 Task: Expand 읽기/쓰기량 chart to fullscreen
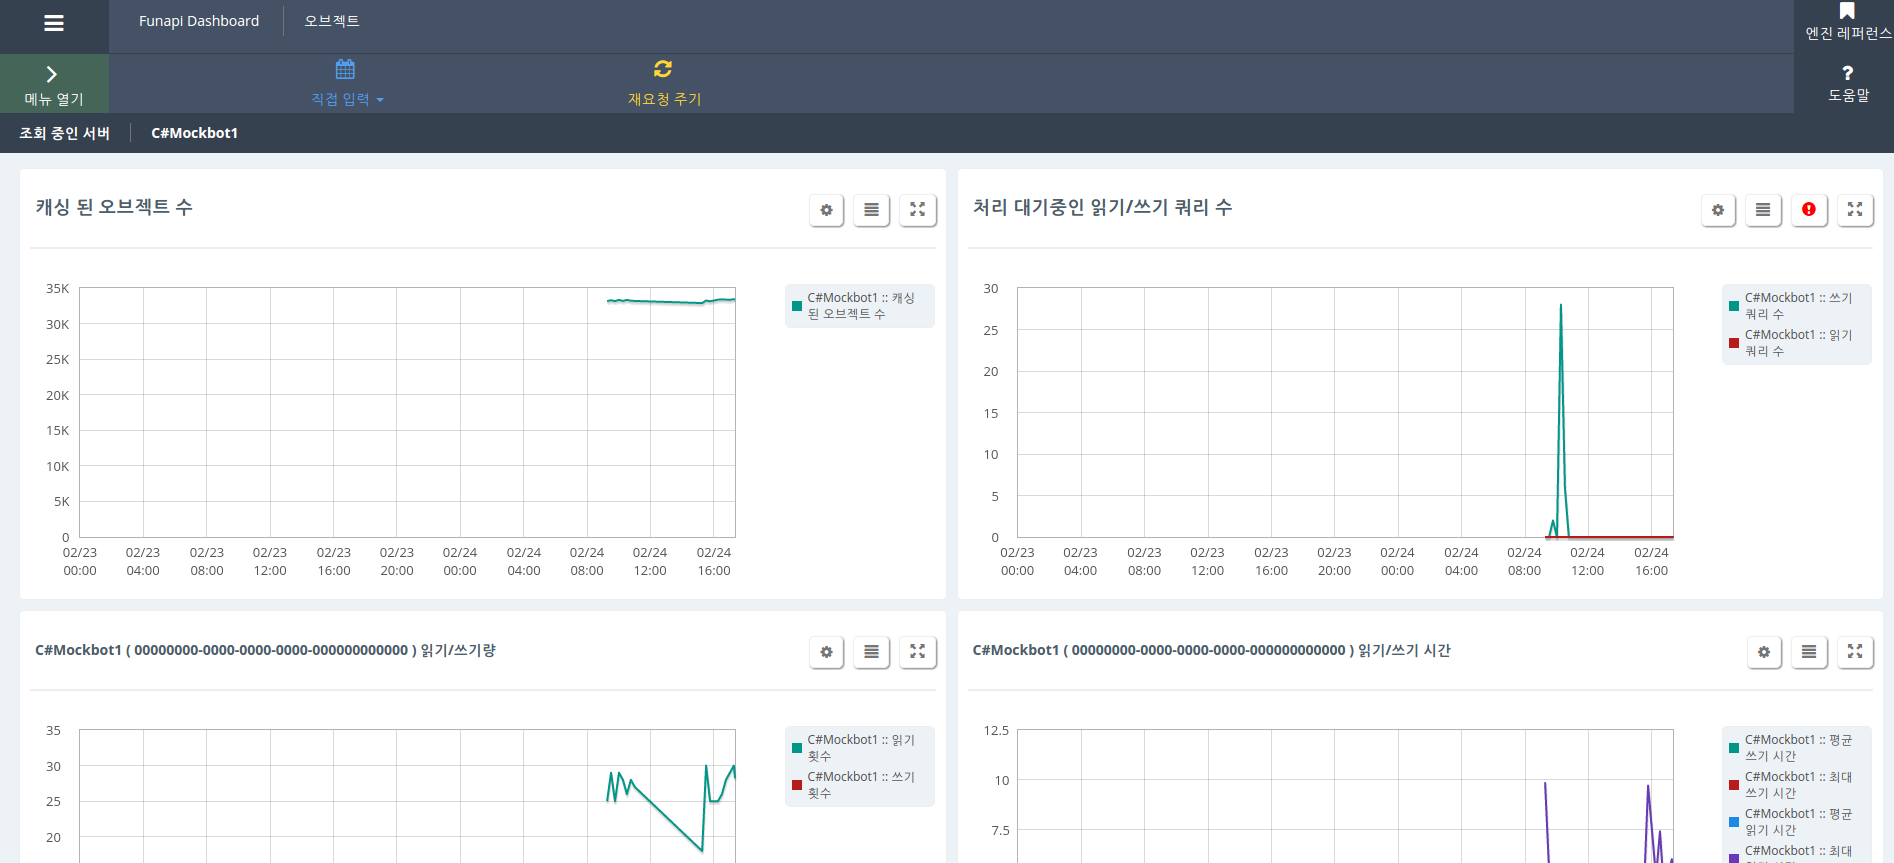pos(917,652)
